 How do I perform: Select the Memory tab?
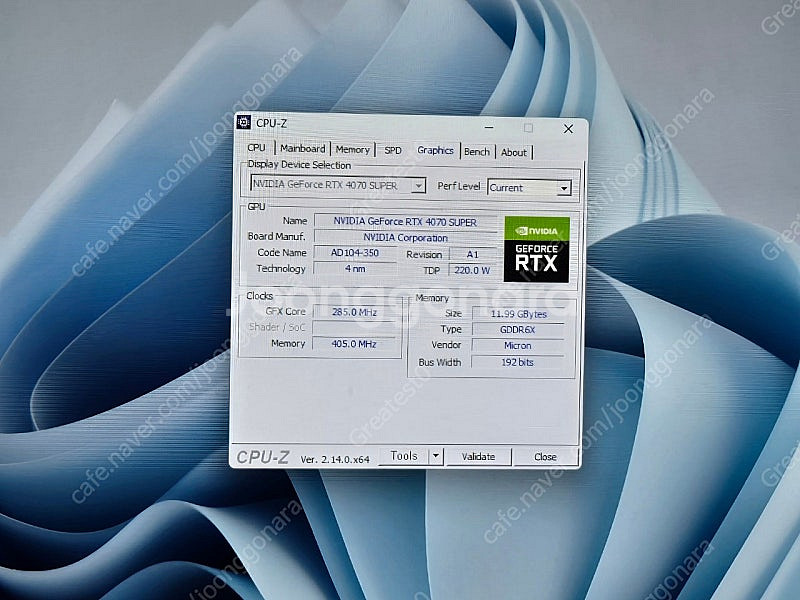(352, 149)
